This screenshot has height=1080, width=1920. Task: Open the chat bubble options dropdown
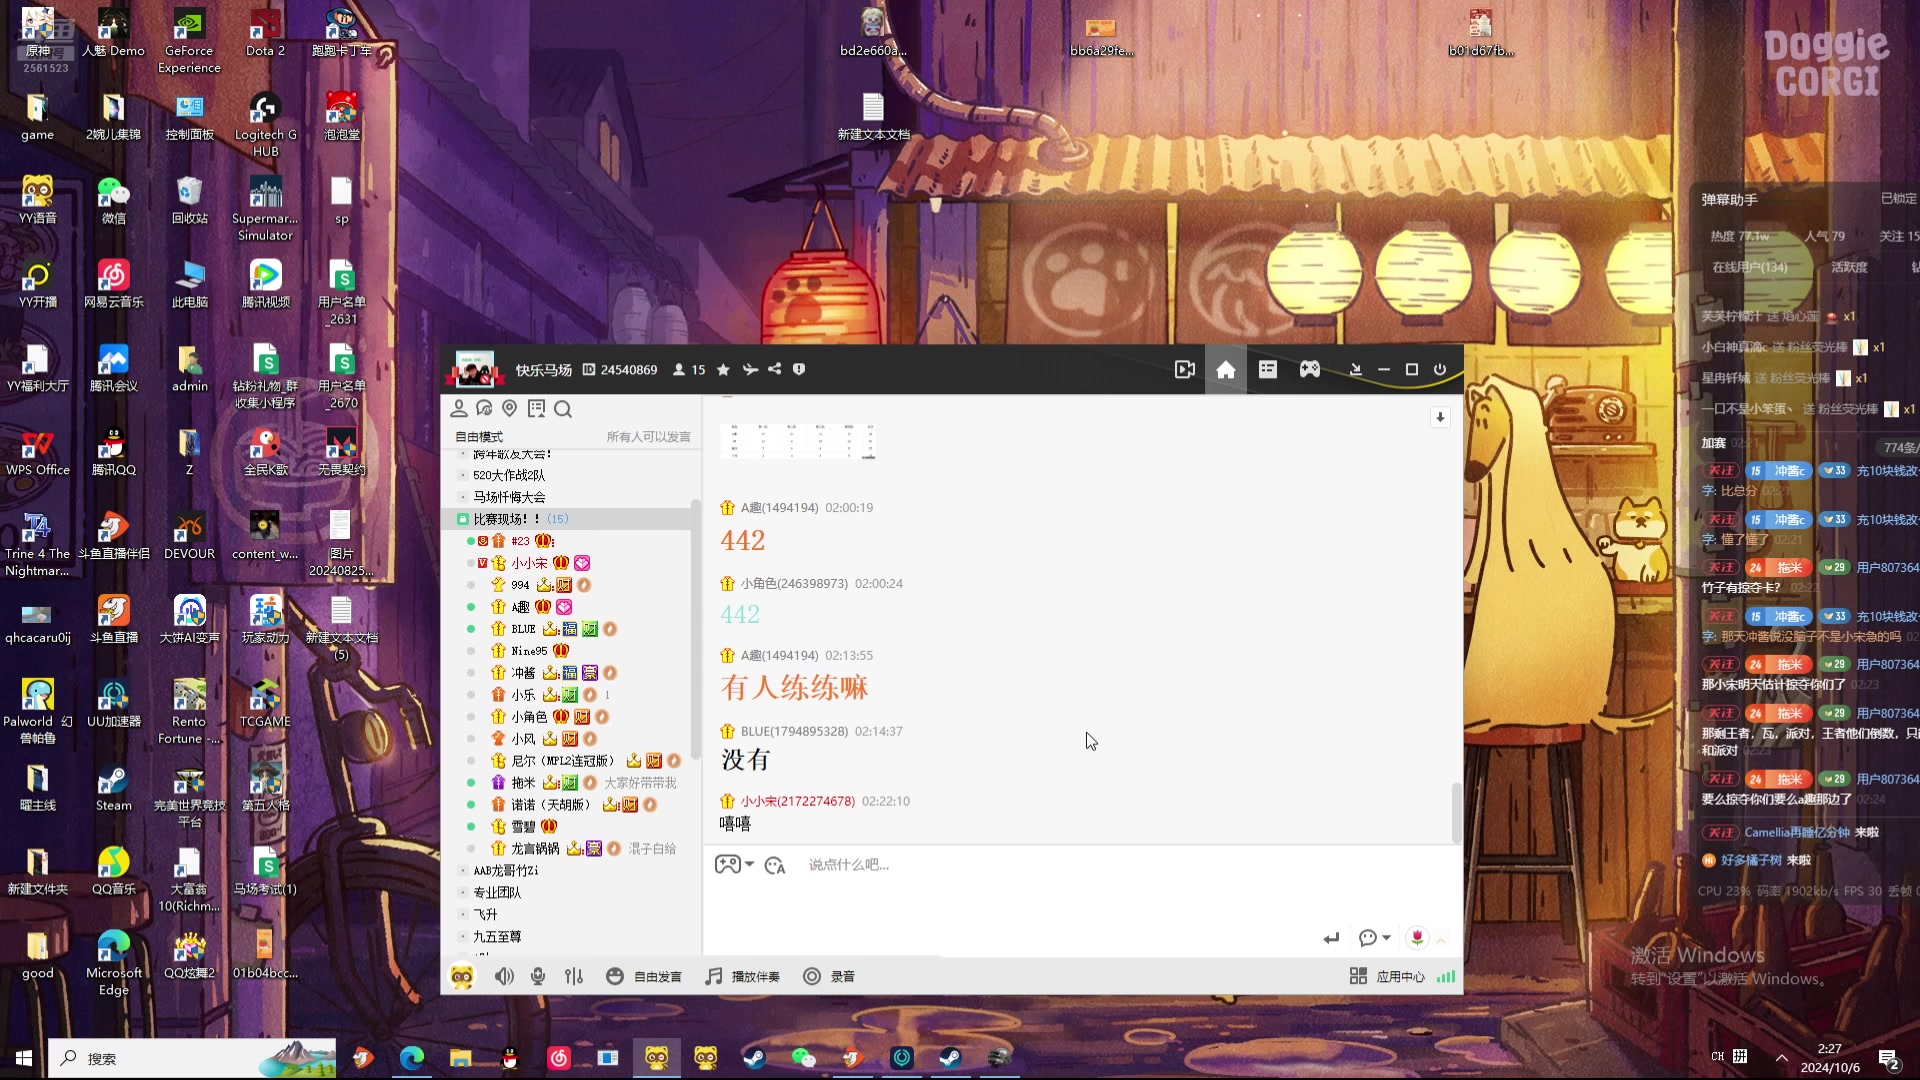tap(1375, 938)
